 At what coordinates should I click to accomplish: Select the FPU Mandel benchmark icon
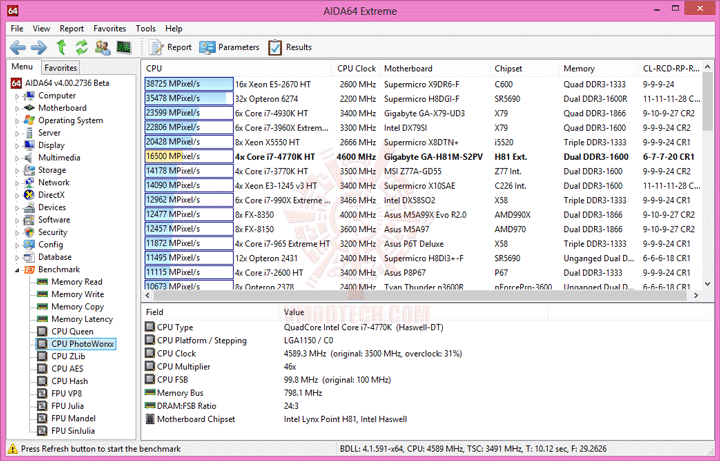42,418
